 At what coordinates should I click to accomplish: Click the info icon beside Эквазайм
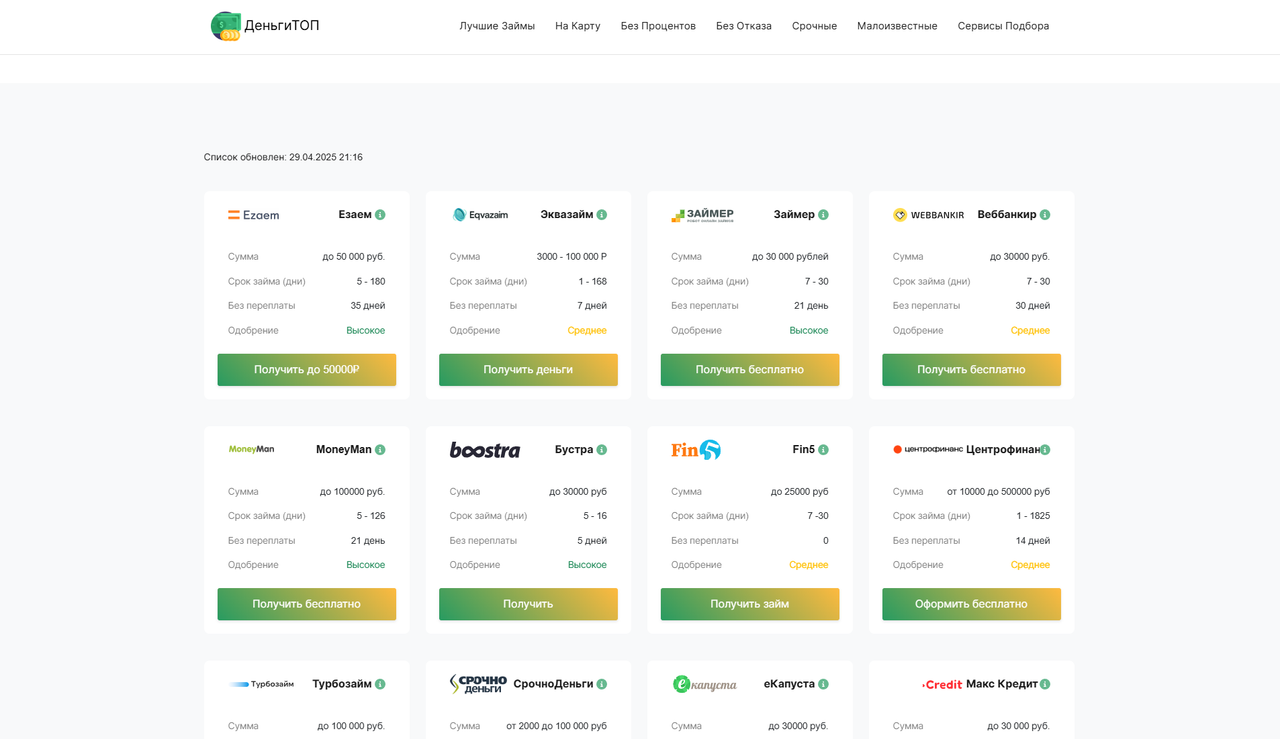coord(602,215)
